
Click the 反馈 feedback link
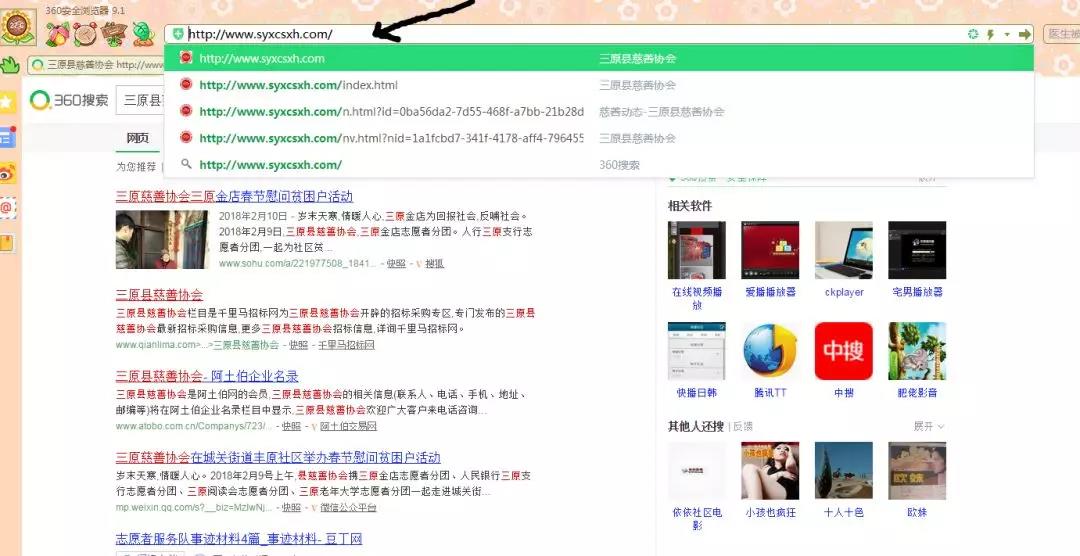(743, 426)
